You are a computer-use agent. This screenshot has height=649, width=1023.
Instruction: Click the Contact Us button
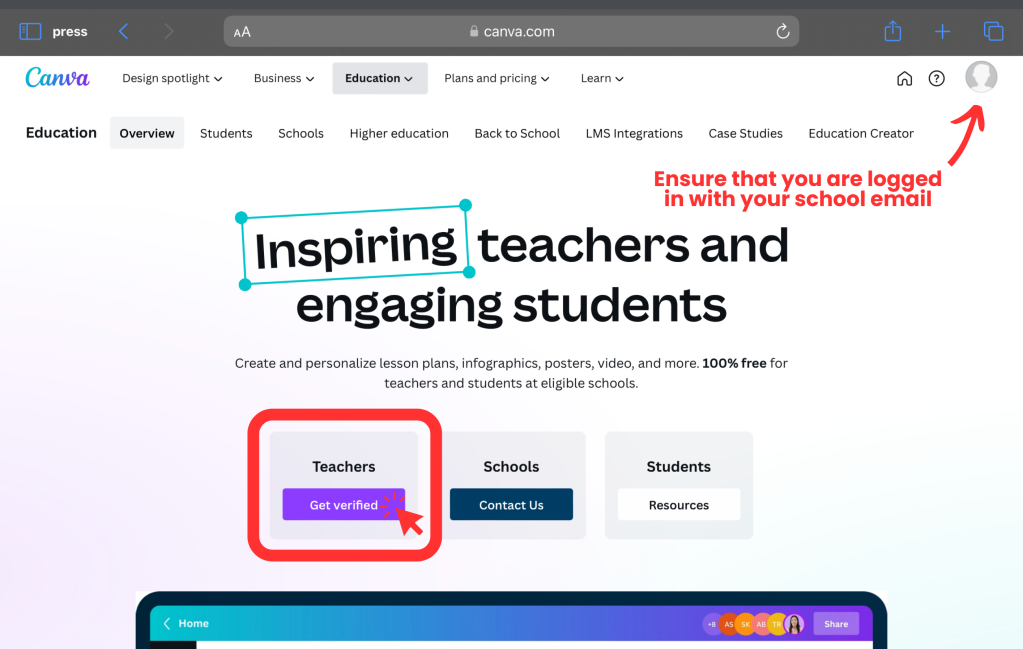pyautogui.click(x=512, y=504)
